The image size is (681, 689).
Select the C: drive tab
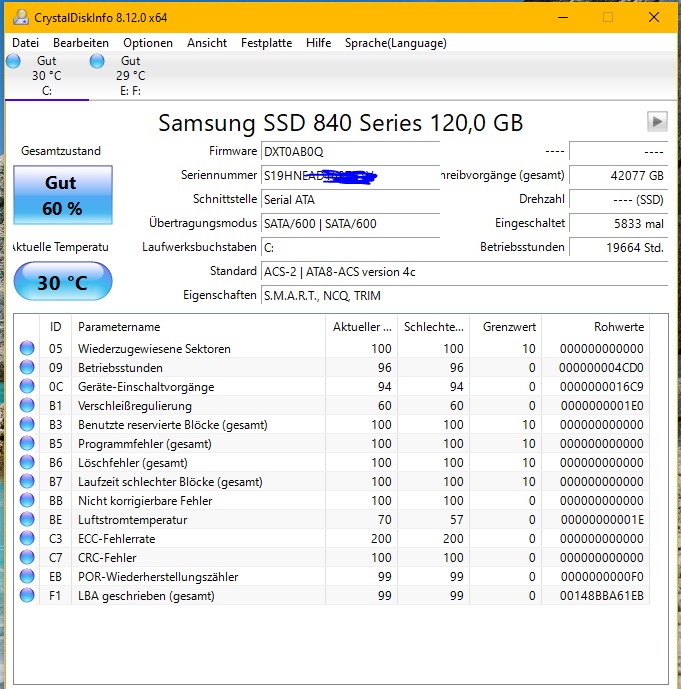[47, 76]
